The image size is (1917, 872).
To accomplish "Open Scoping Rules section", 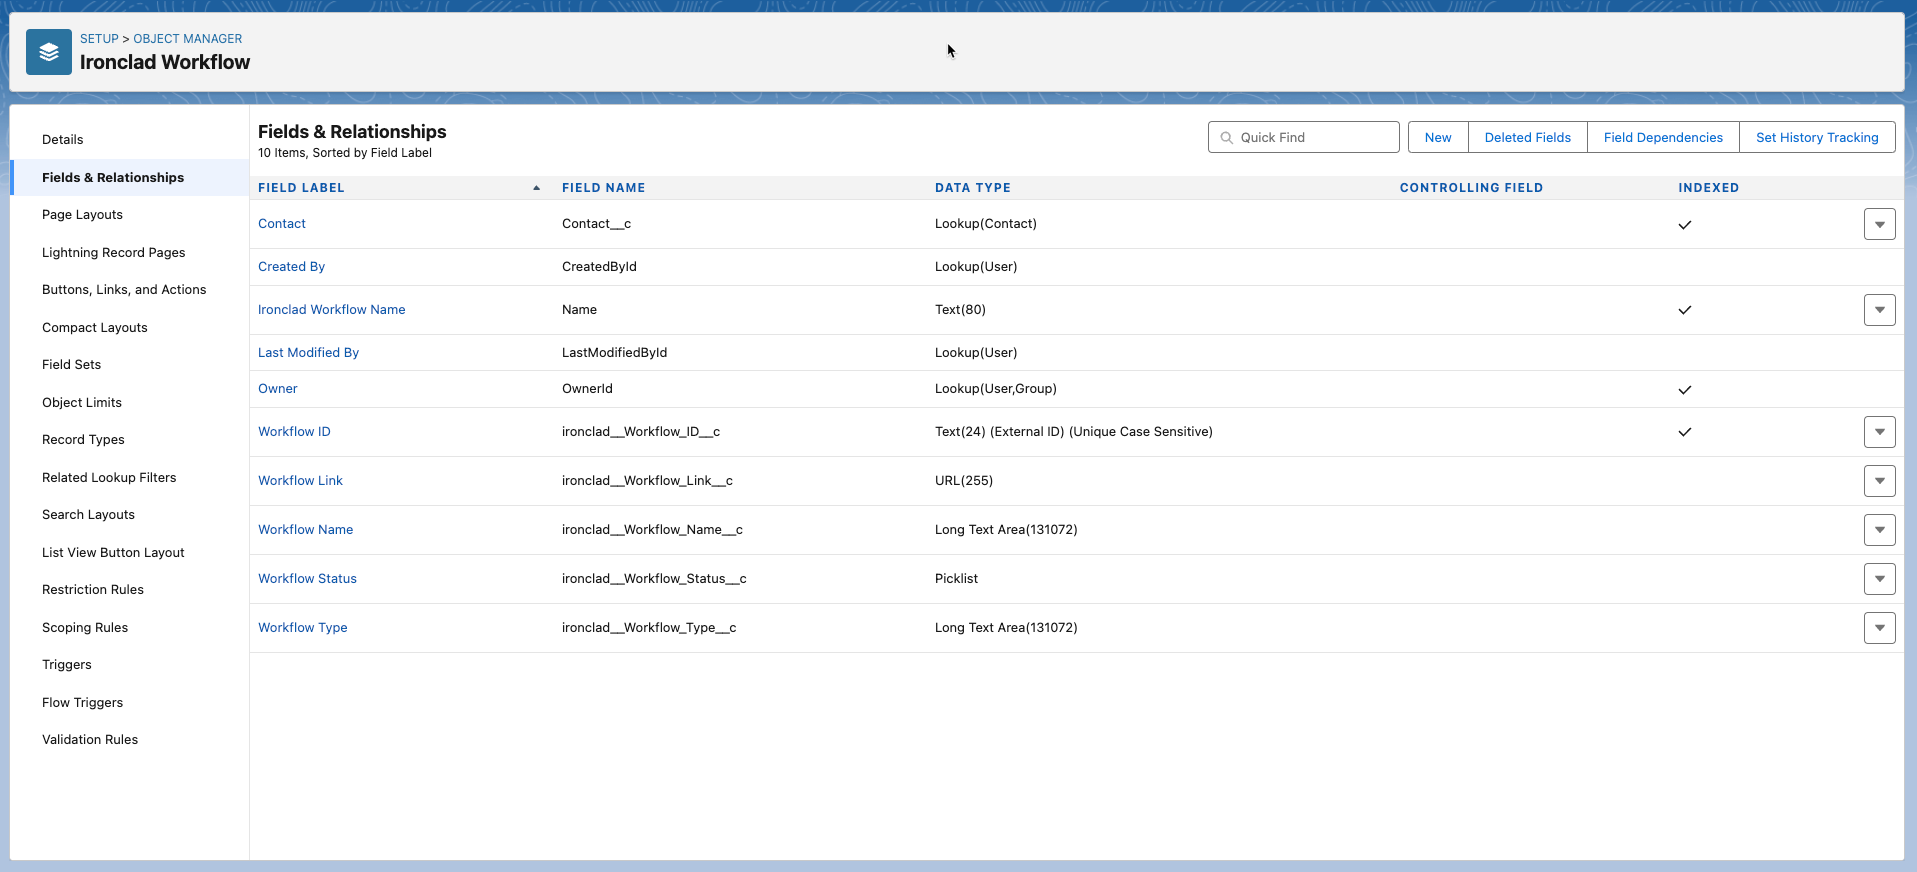I will pos(85,628).
